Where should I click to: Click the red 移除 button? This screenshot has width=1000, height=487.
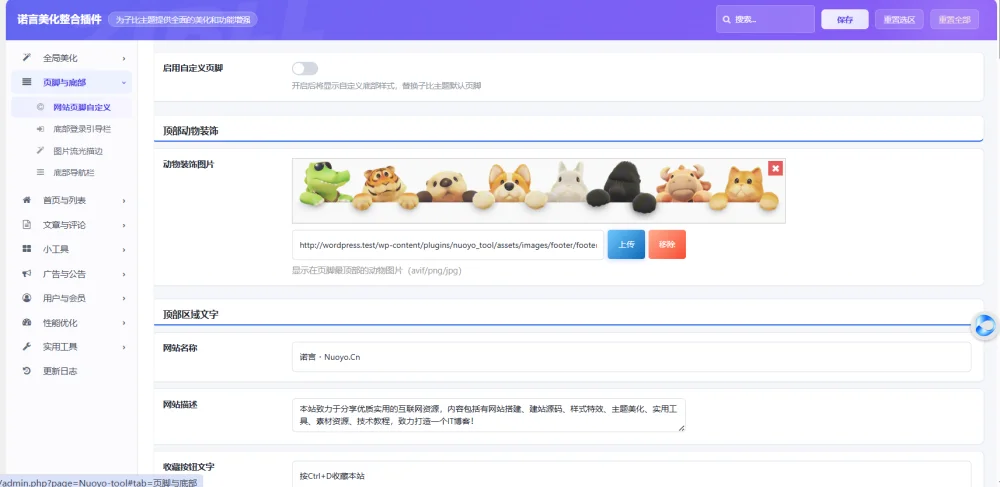pyautogui.click(x=667, y=245)
